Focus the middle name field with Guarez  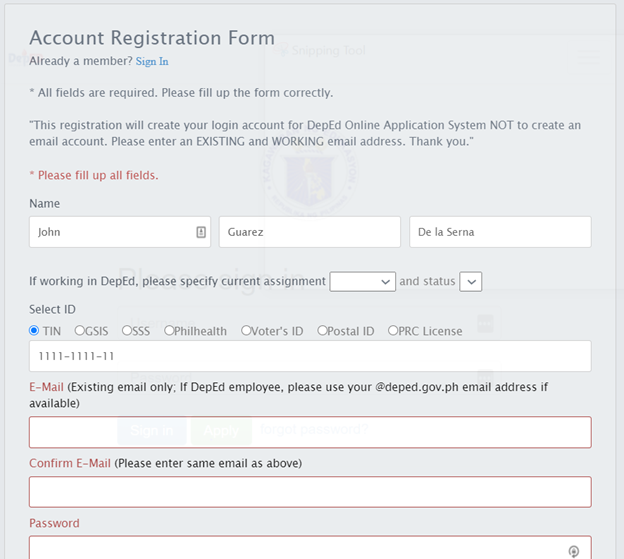click(x=310, y=232)
